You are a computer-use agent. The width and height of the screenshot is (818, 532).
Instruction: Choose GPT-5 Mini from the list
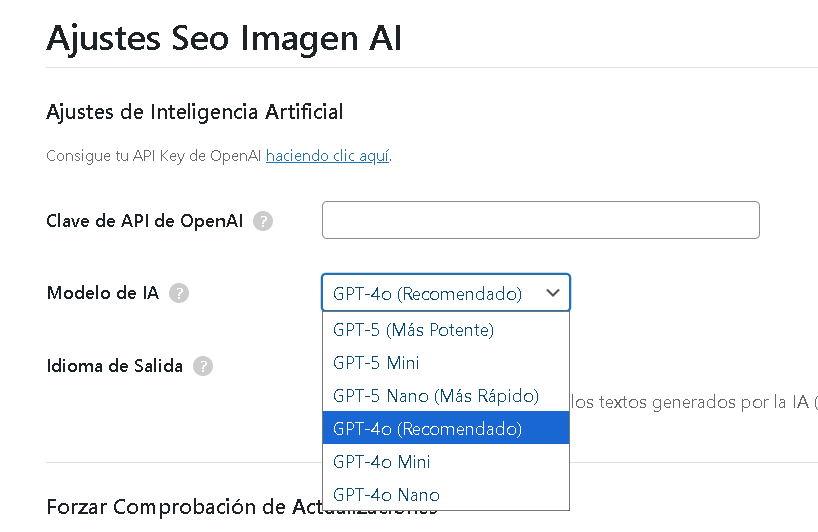376,362
